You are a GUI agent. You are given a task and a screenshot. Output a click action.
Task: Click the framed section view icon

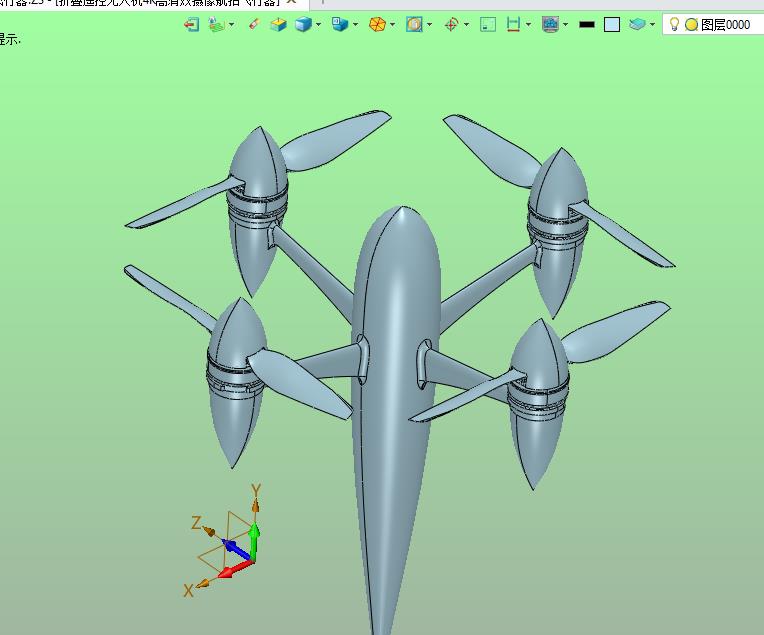point(414,24)
